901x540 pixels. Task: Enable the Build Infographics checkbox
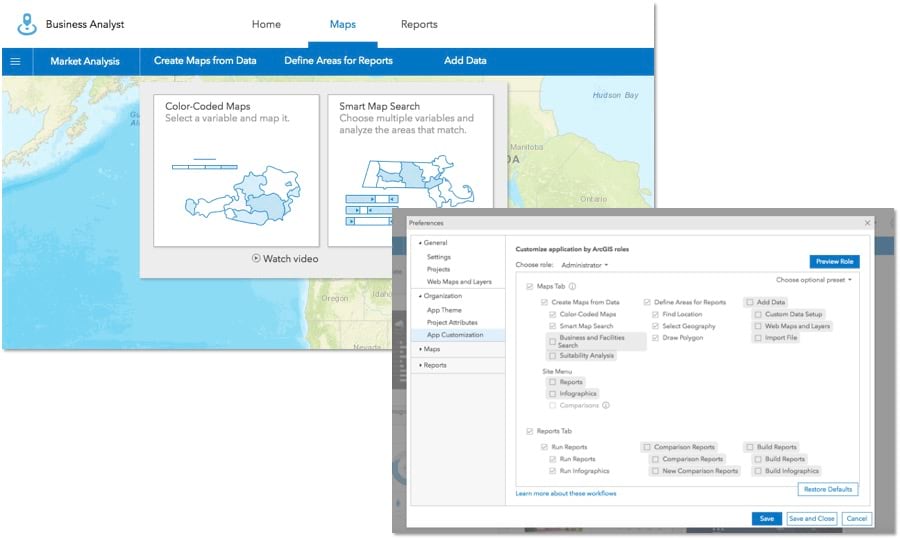pyautogui.click(x=758, y=471)
